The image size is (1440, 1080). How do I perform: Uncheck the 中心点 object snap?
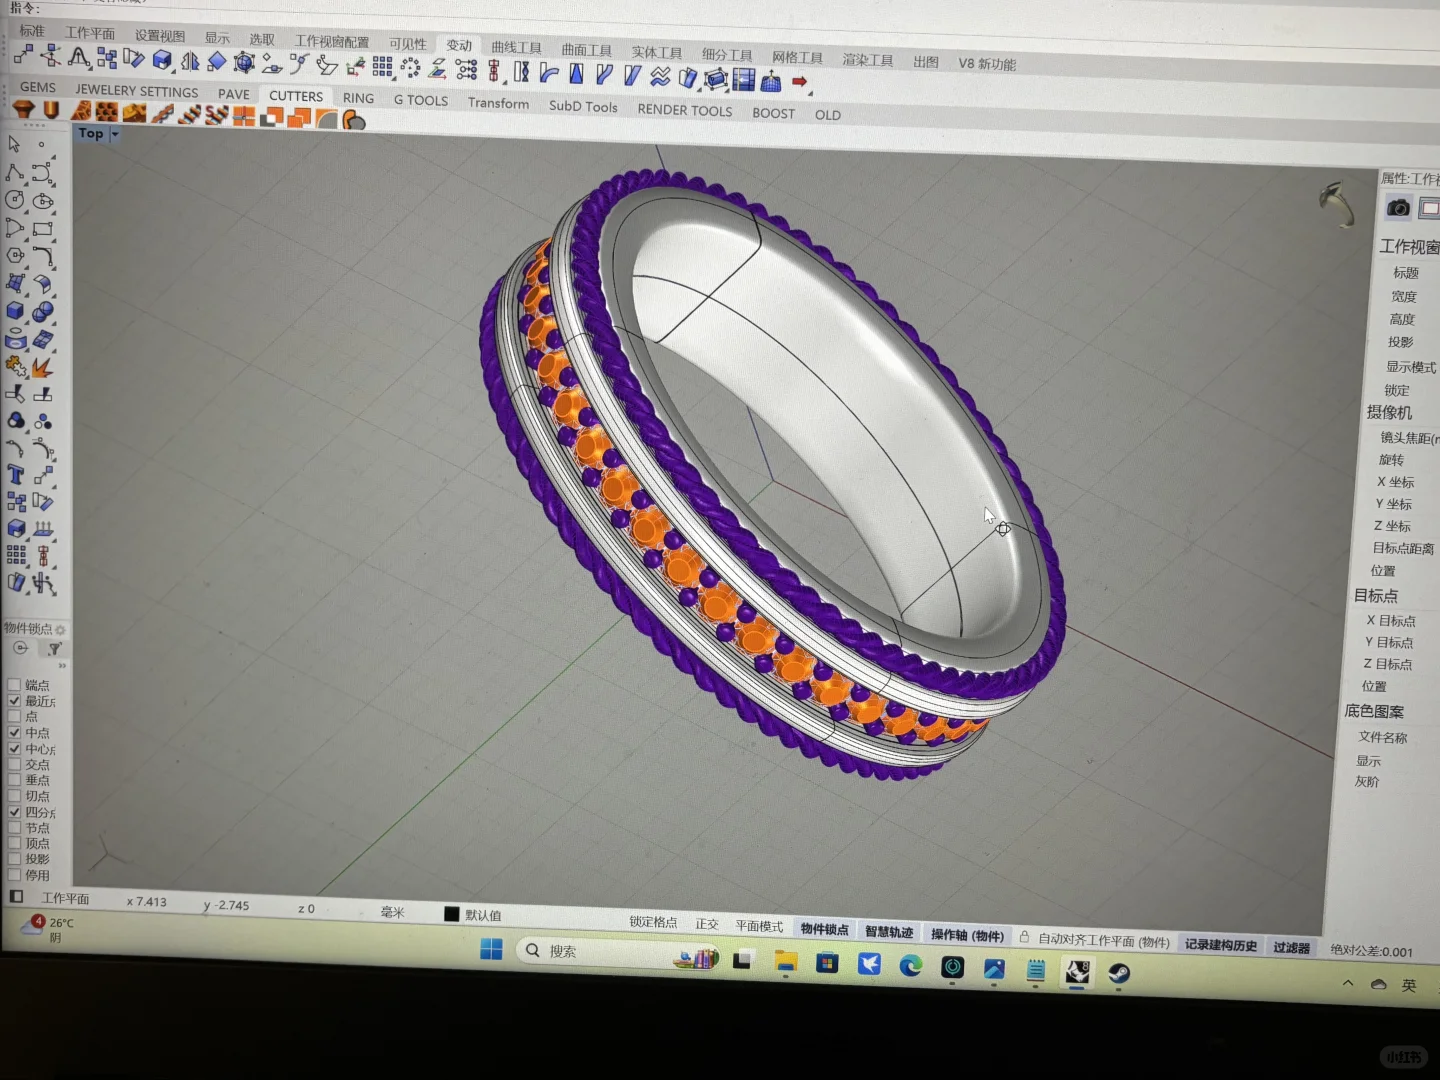pyautogui.click(x=14, y=749)
